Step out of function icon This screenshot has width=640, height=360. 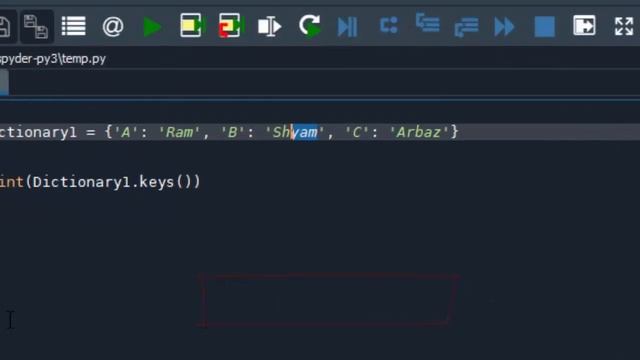click(x=466, y=27)
